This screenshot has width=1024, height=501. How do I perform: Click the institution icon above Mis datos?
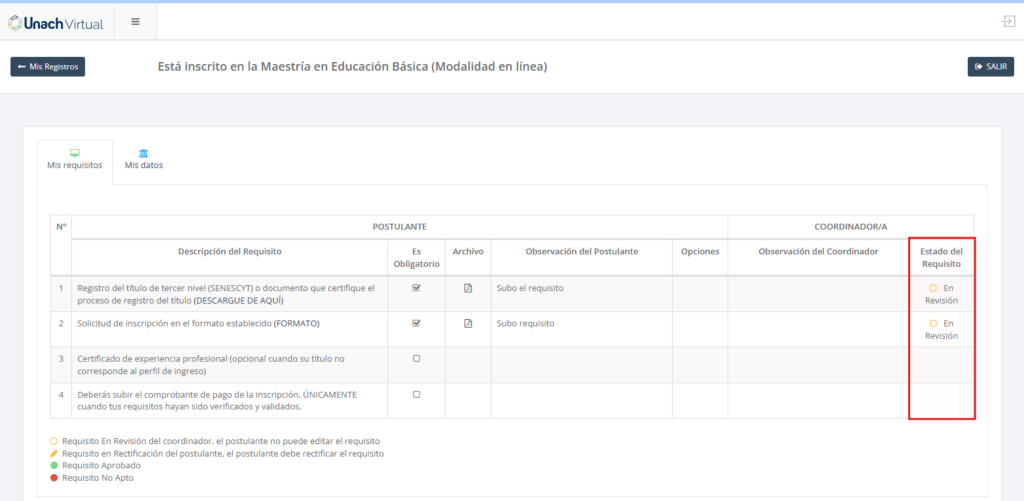pos(144,153)
